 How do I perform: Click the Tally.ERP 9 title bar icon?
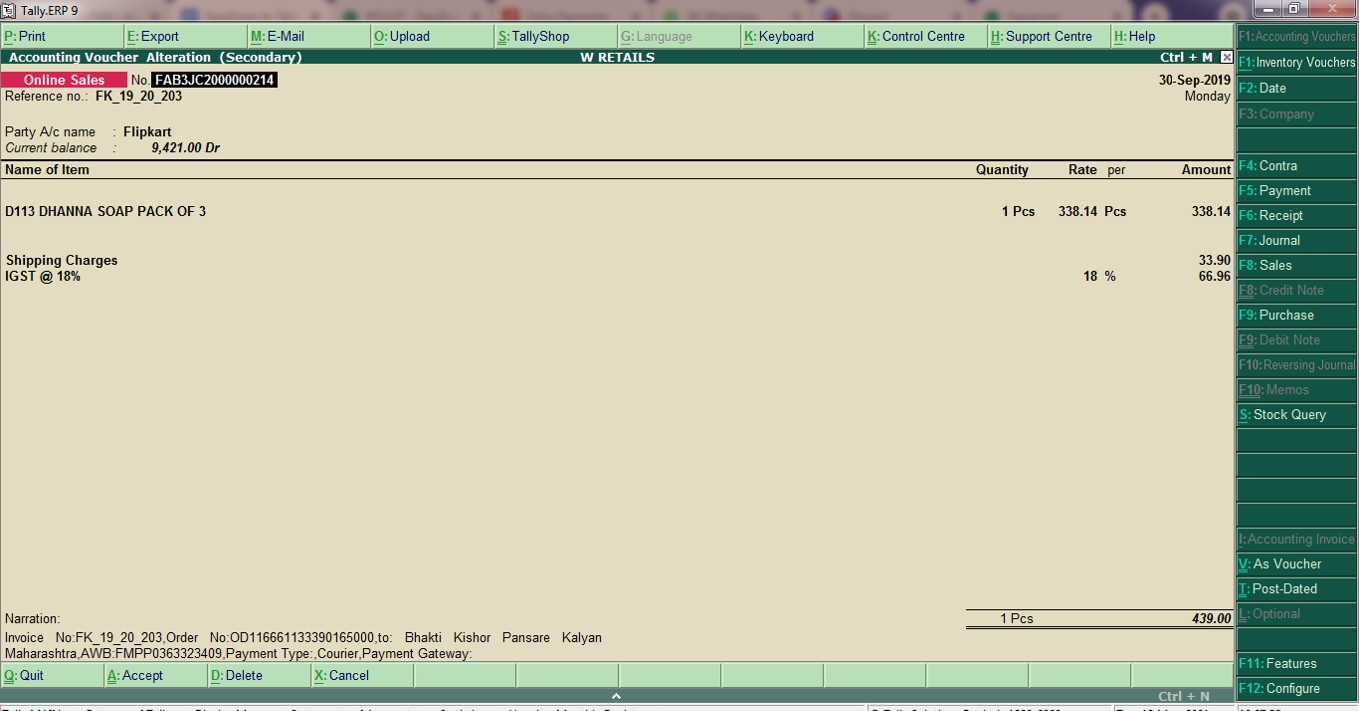coord(9,10)
